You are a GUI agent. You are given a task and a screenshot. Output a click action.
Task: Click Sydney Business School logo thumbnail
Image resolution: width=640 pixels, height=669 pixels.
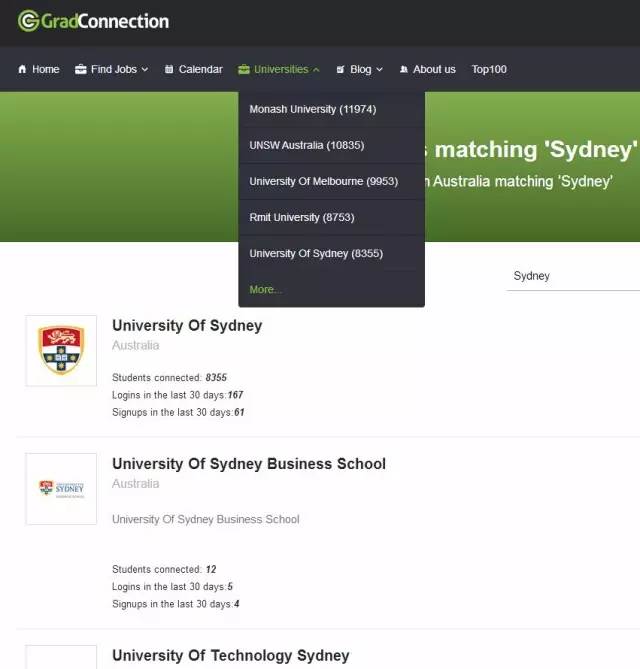pyautogui.click(x=61, y=489)
